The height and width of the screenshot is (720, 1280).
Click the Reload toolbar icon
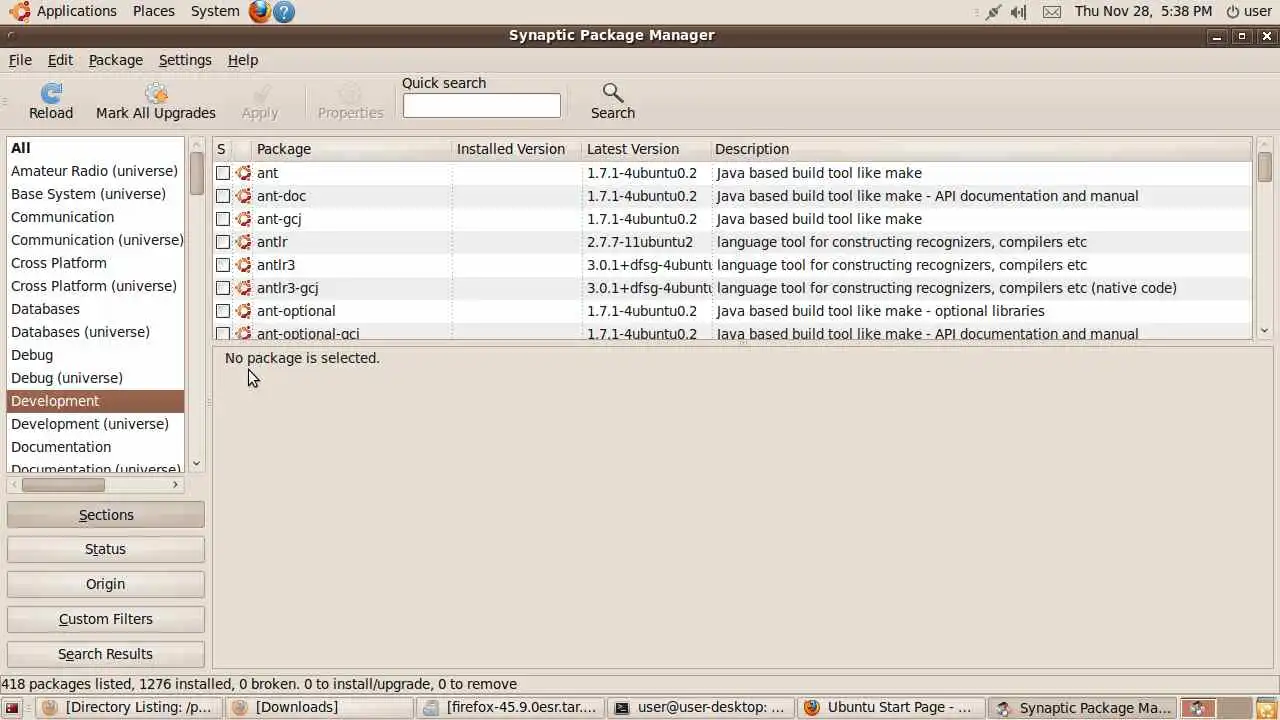point(51,93)
